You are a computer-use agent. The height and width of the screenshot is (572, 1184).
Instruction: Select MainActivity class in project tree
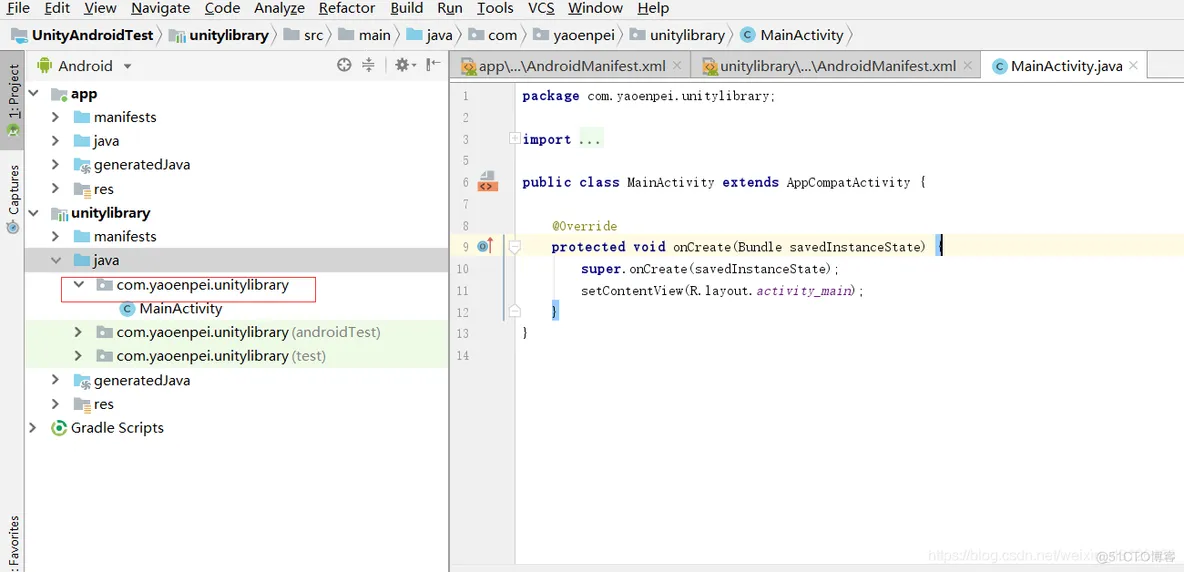171,309
